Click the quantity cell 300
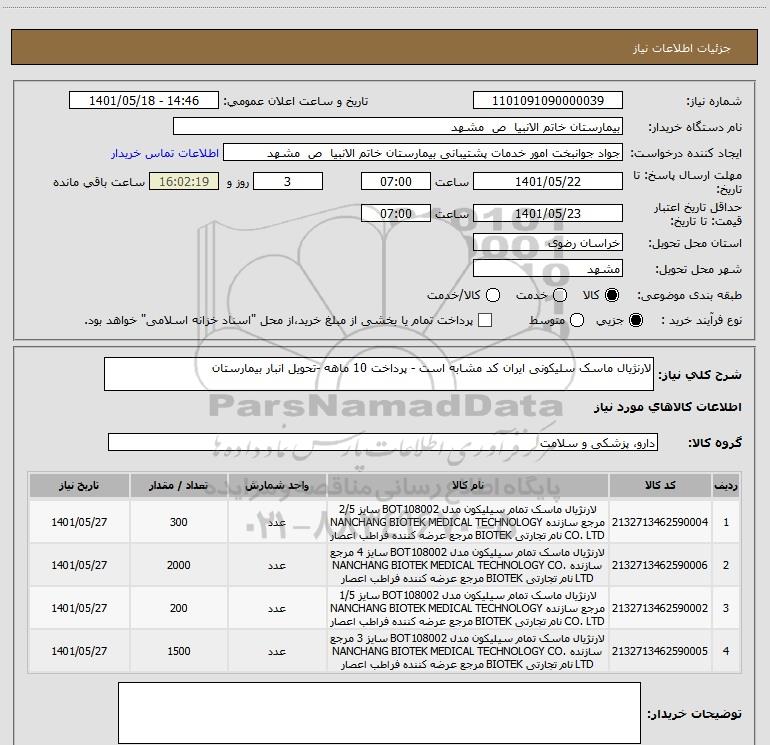The image size is (770, 745). point(178,522)
